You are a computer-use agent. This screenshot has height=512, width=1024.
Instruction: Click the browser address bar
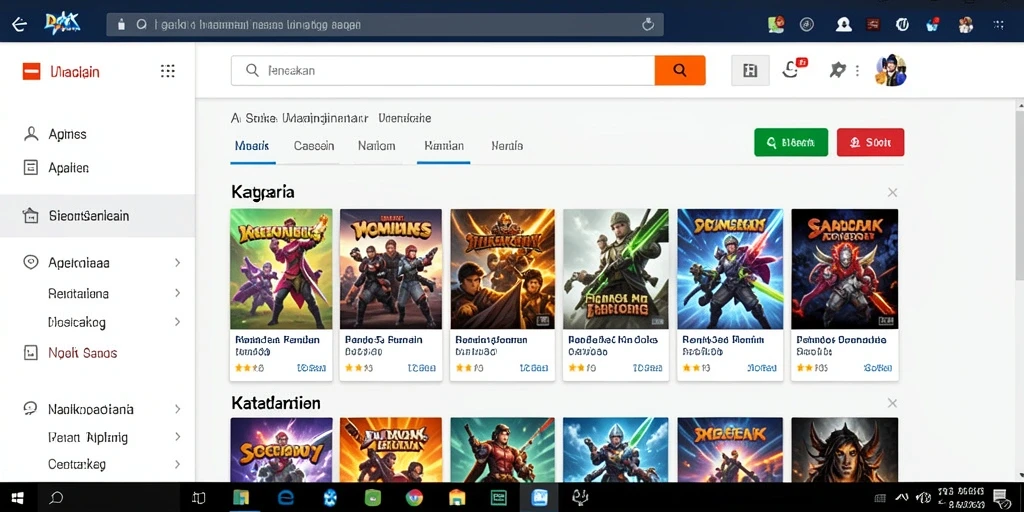pyautogui.click(x=385, y=25)
